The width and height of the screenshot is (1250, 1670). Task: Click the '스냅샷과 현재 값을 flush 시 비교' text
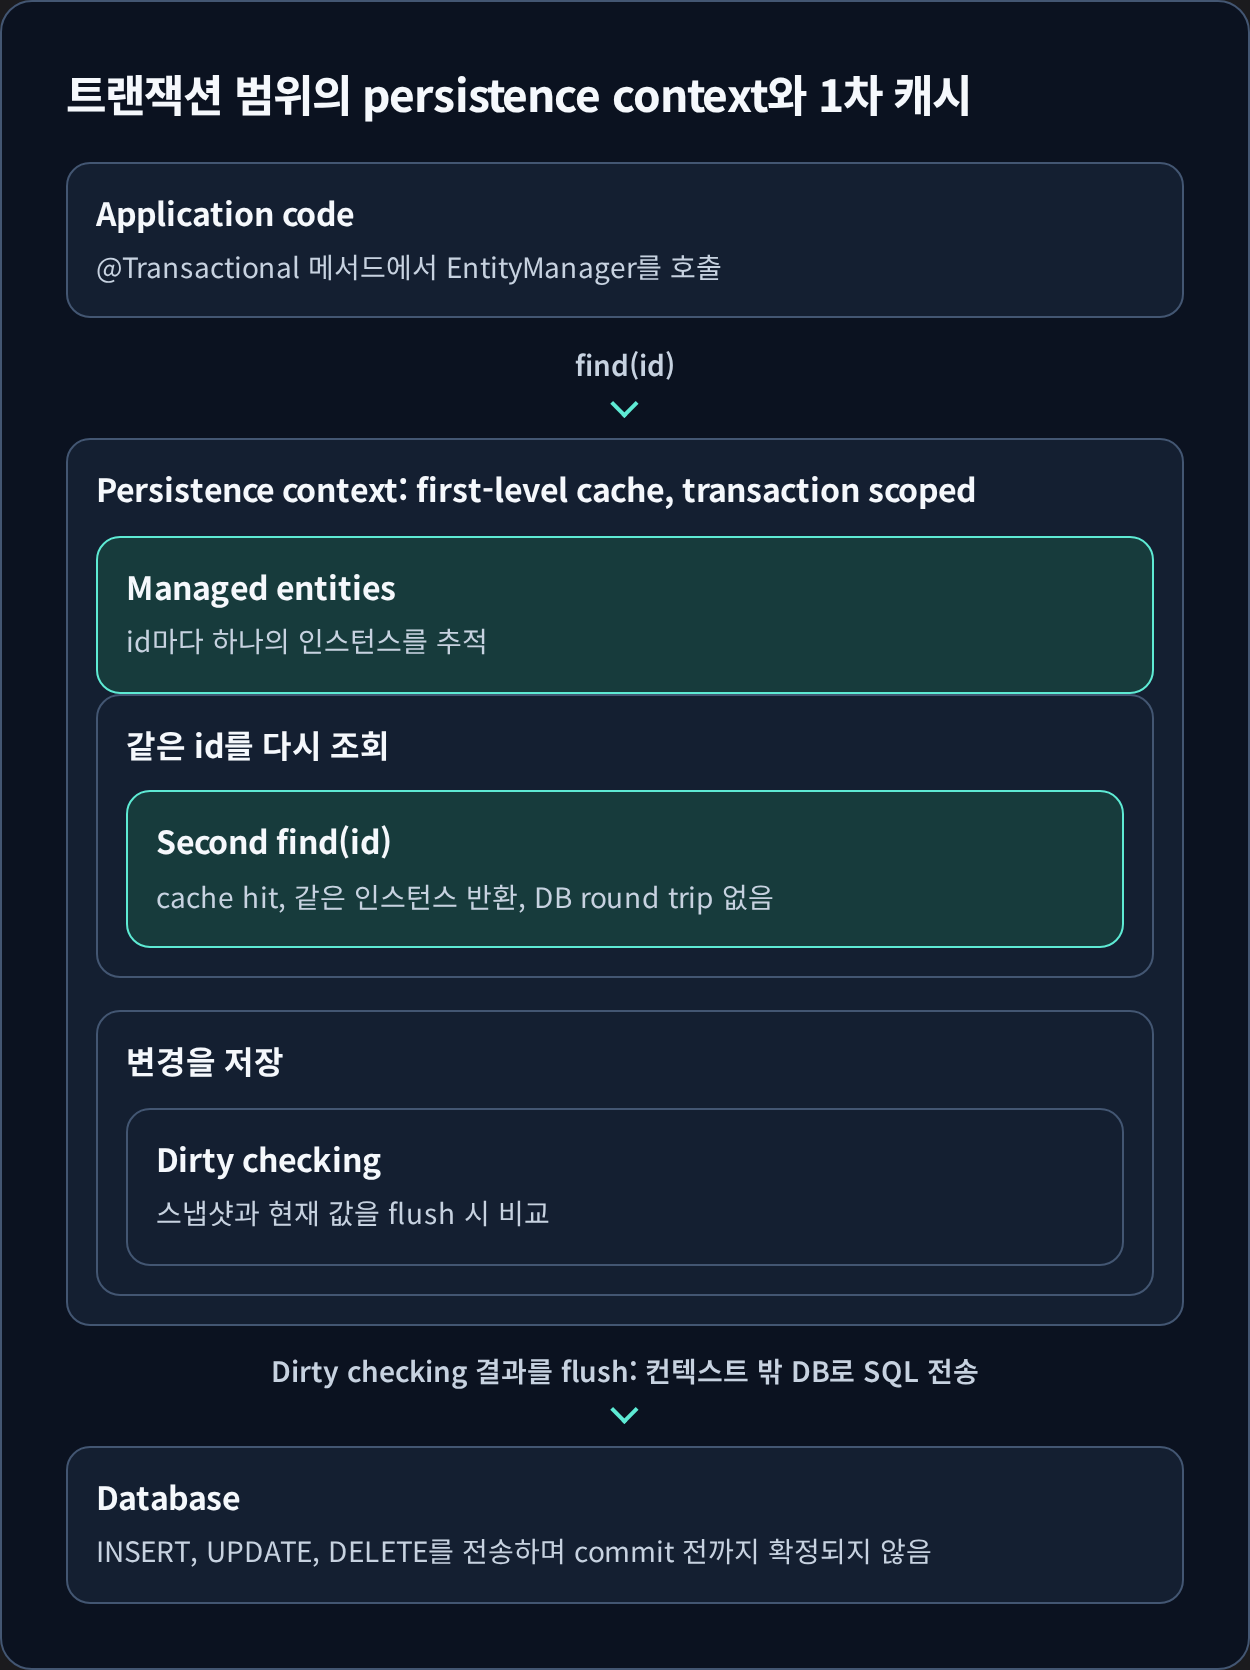point(353,1213)
